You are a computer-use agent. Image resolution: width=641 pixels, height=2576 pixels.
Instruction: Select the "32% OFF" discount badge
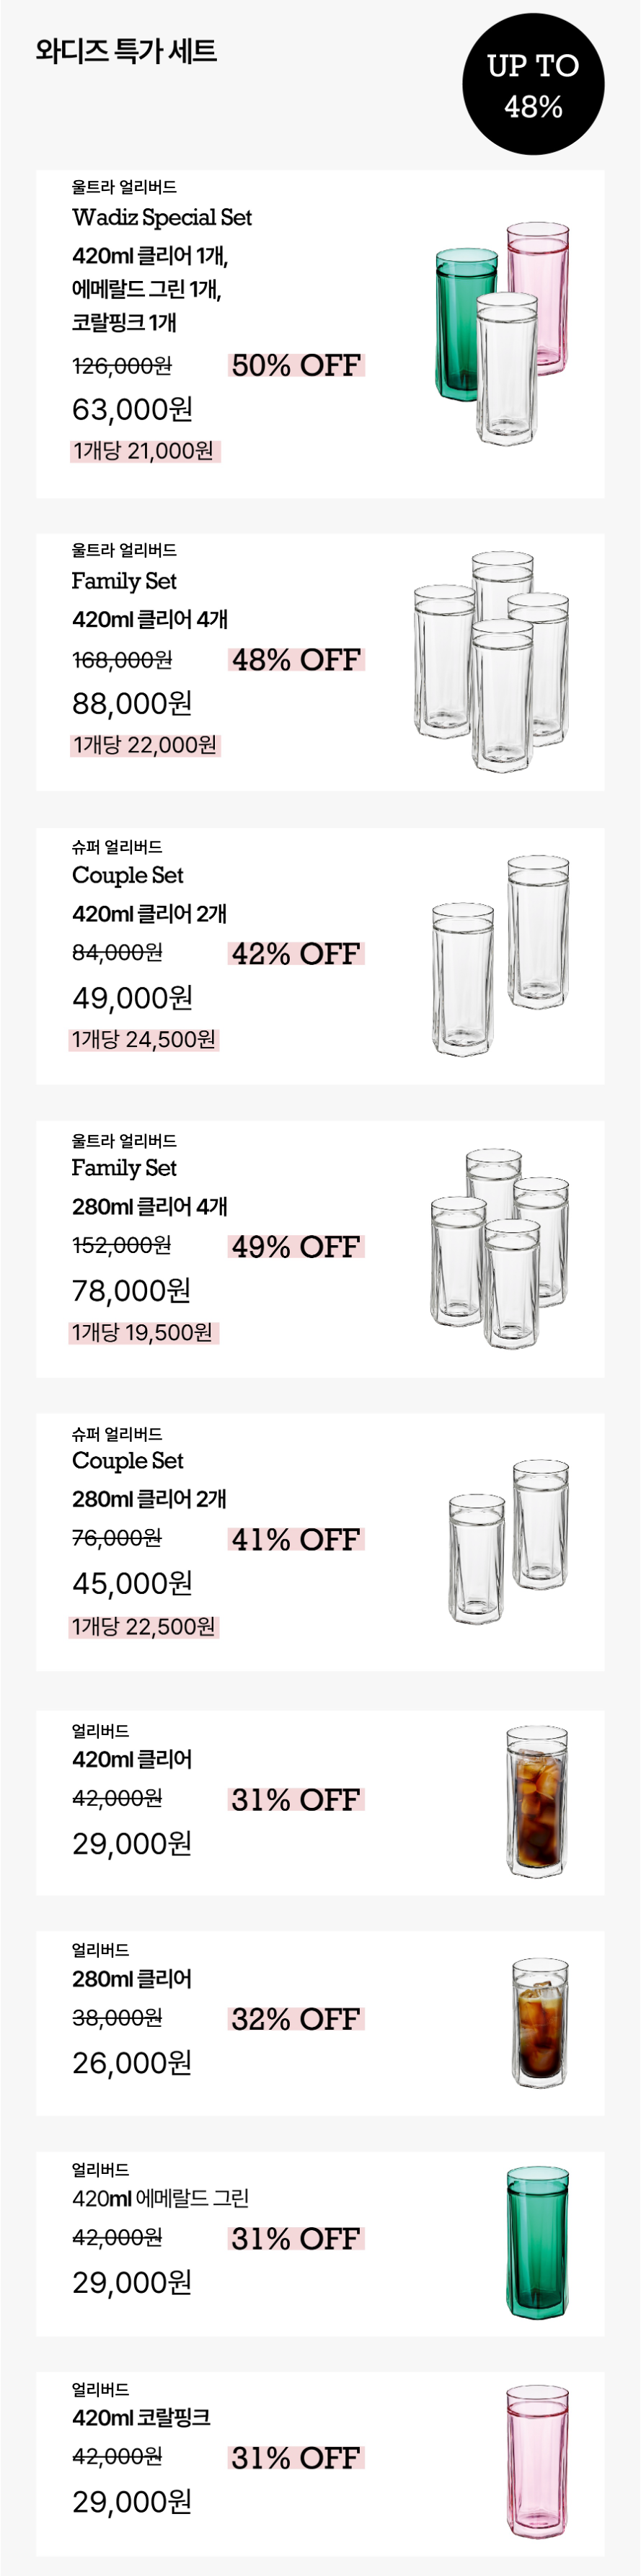[x=296, y=2019]
